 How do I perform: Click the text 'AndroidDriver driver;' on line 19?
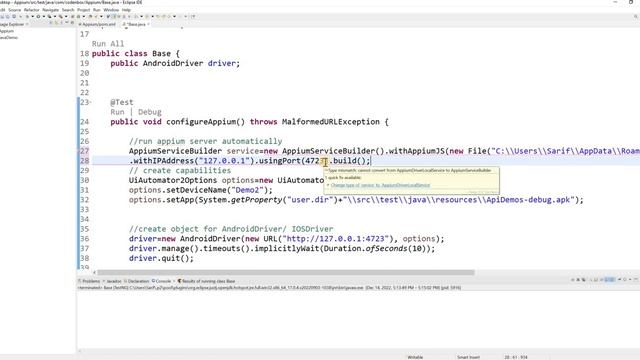[x=191, y=63]
